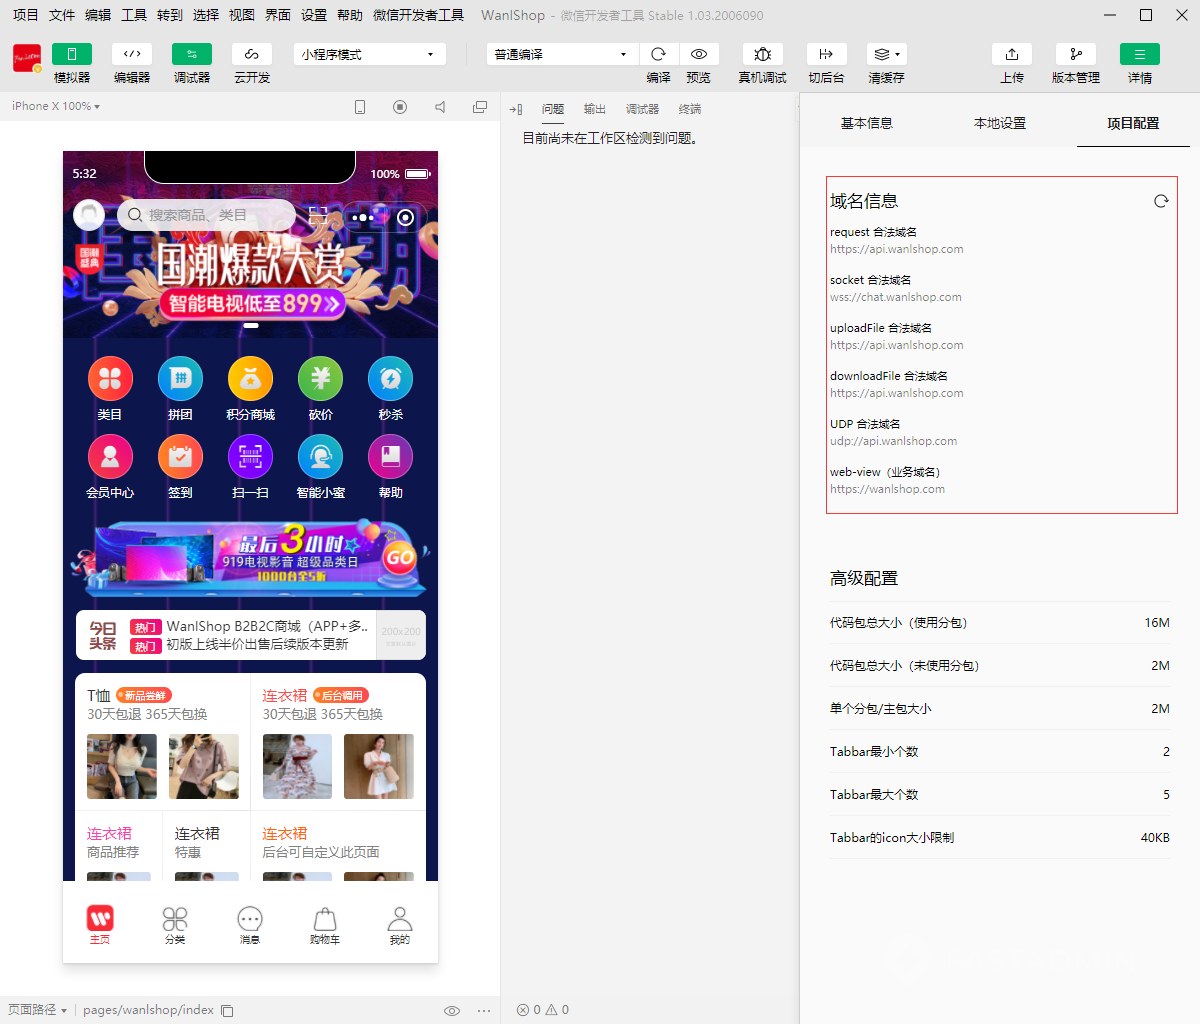Screen dimensions: 1200x1024
Task: Switch to the 输出 tab
Action: (x=595, y=109)
